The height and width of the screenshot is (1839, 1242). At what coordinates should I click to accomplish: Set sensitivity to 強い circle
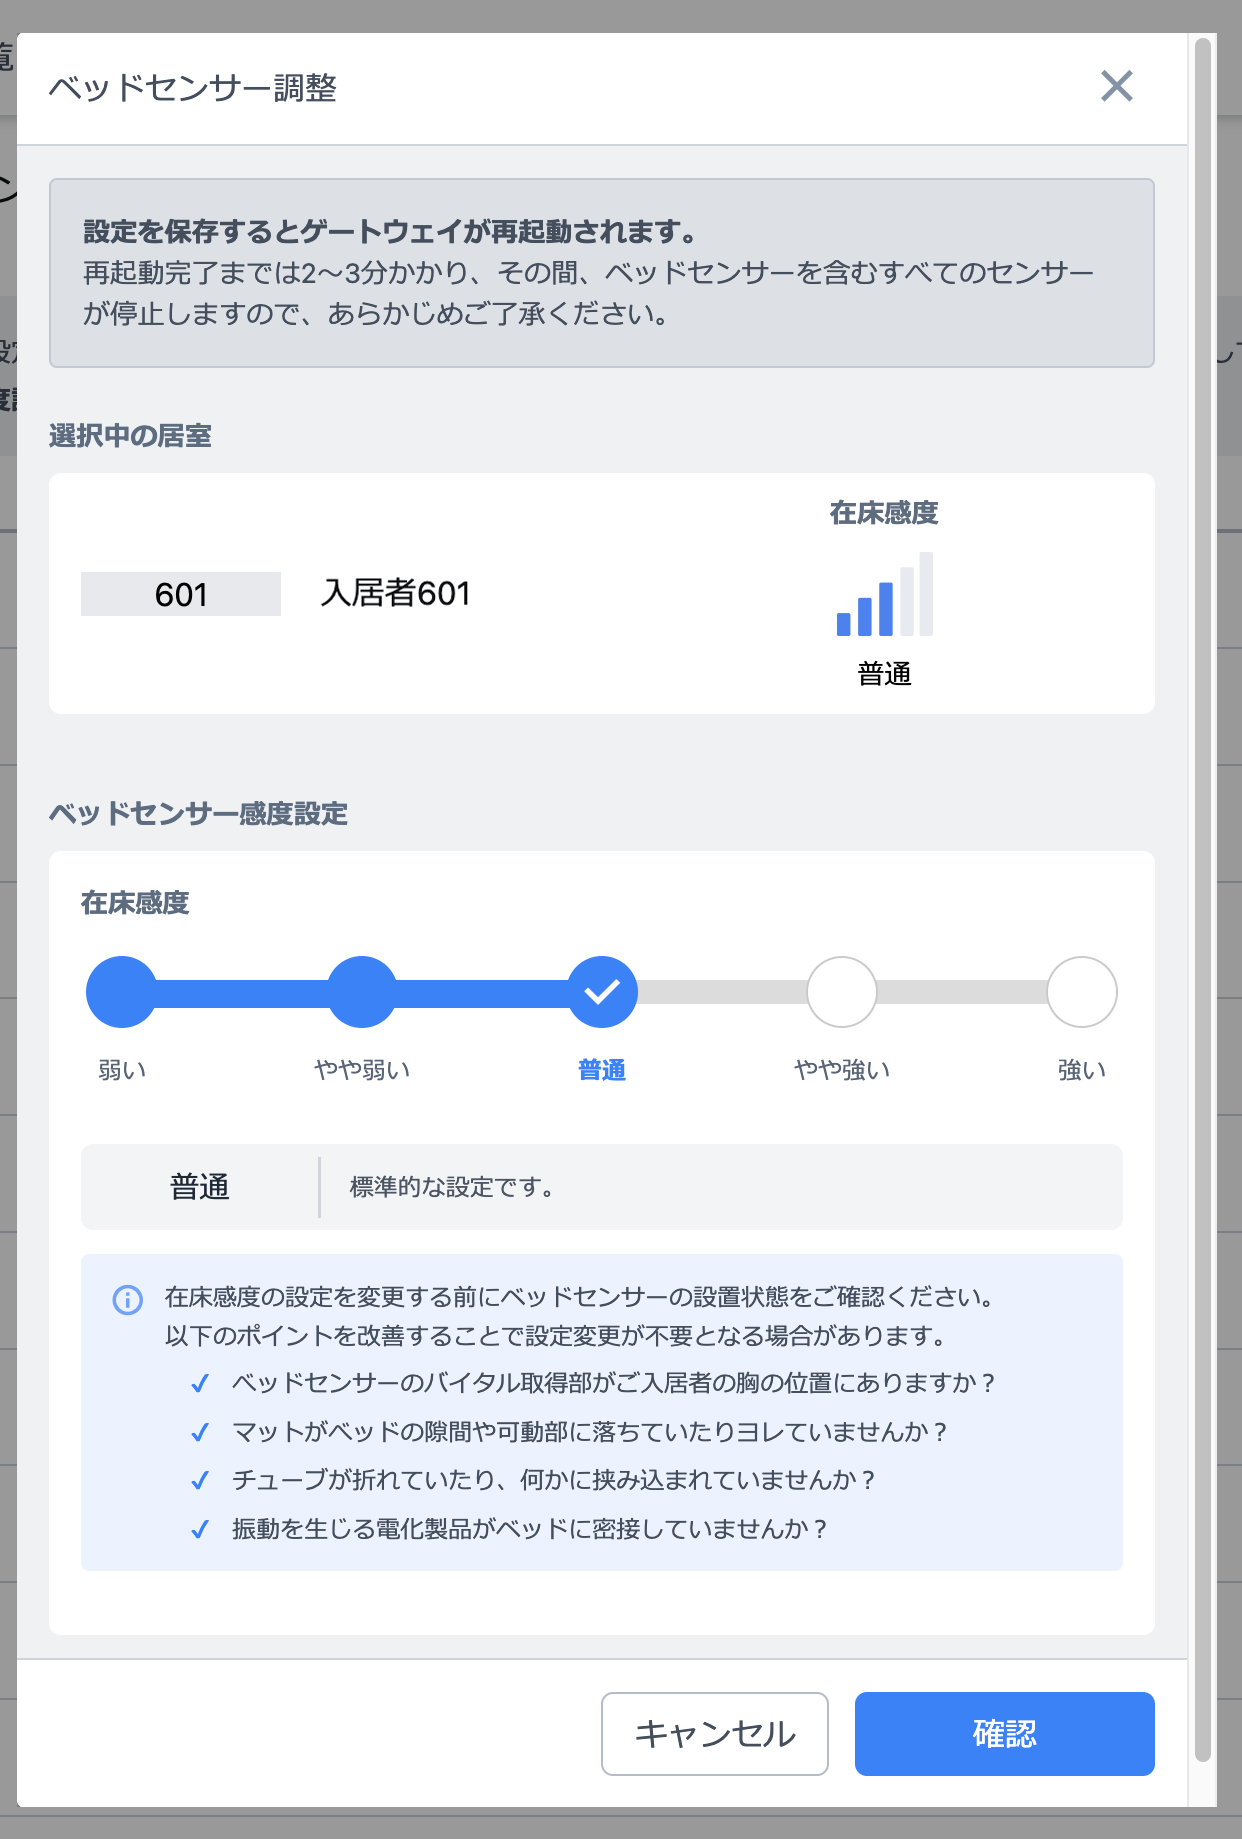[1081, 992]
